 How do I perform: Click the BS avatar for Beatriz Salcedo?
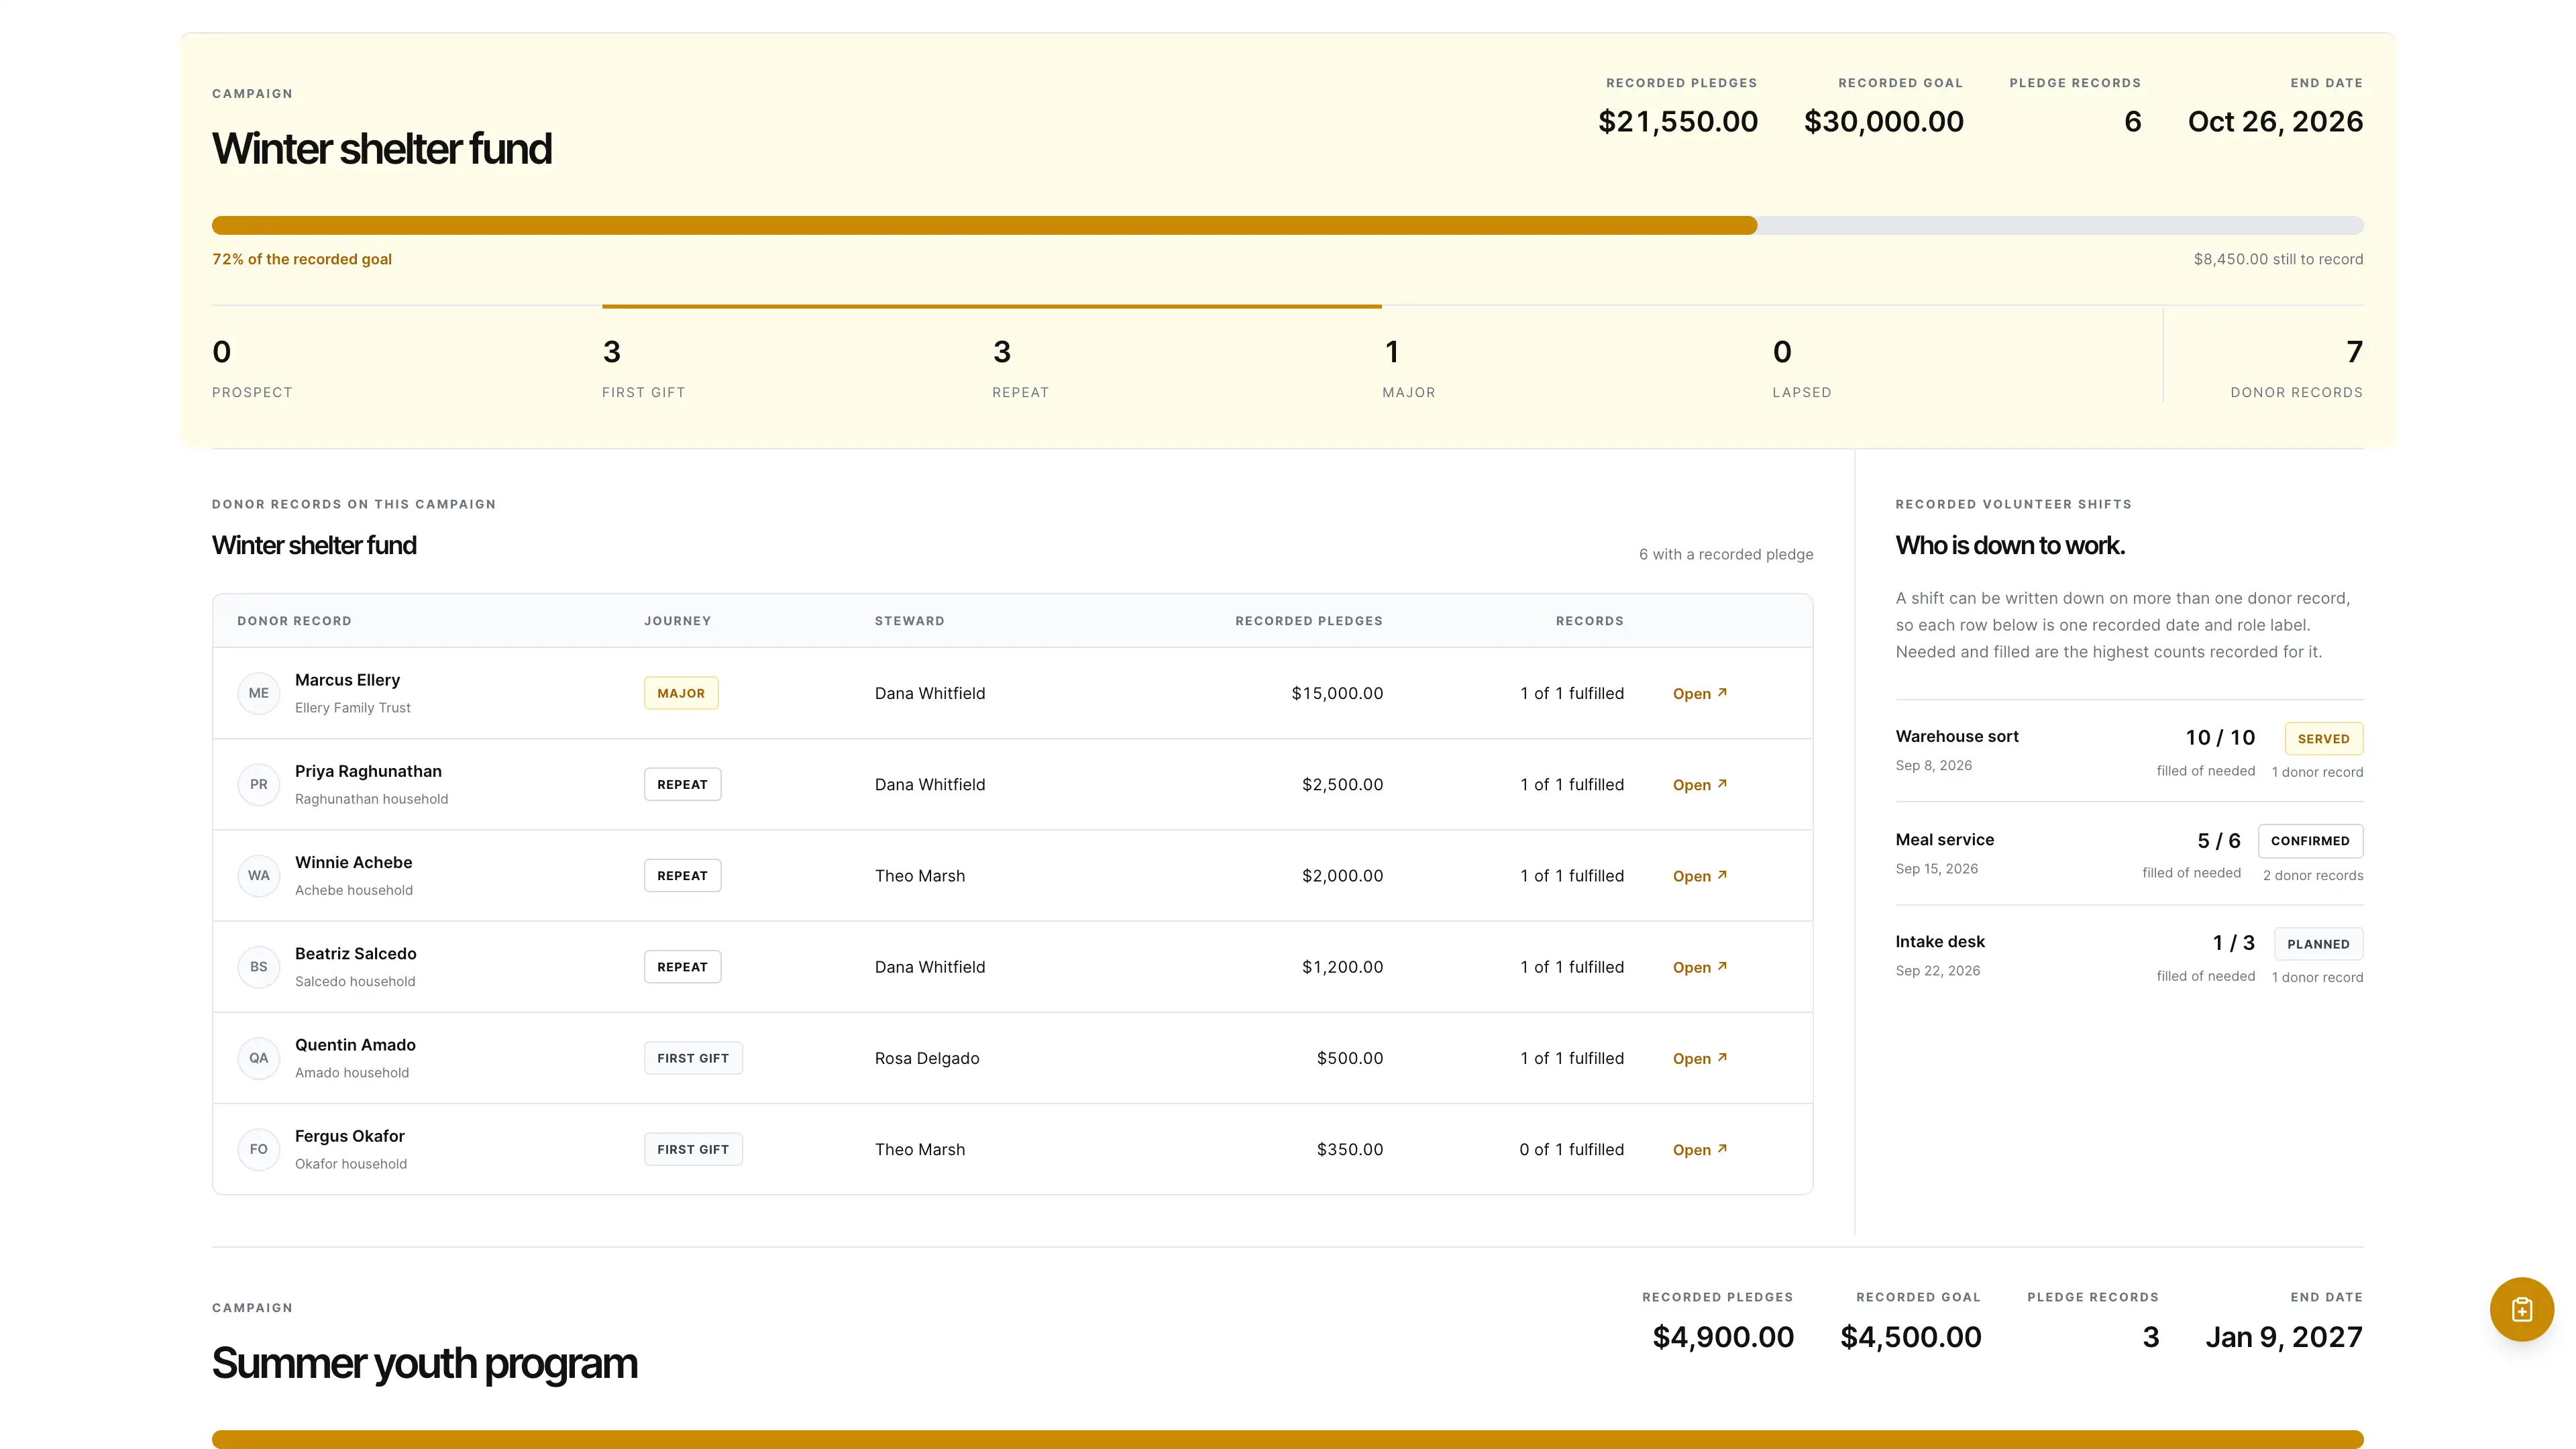[259, 966]
